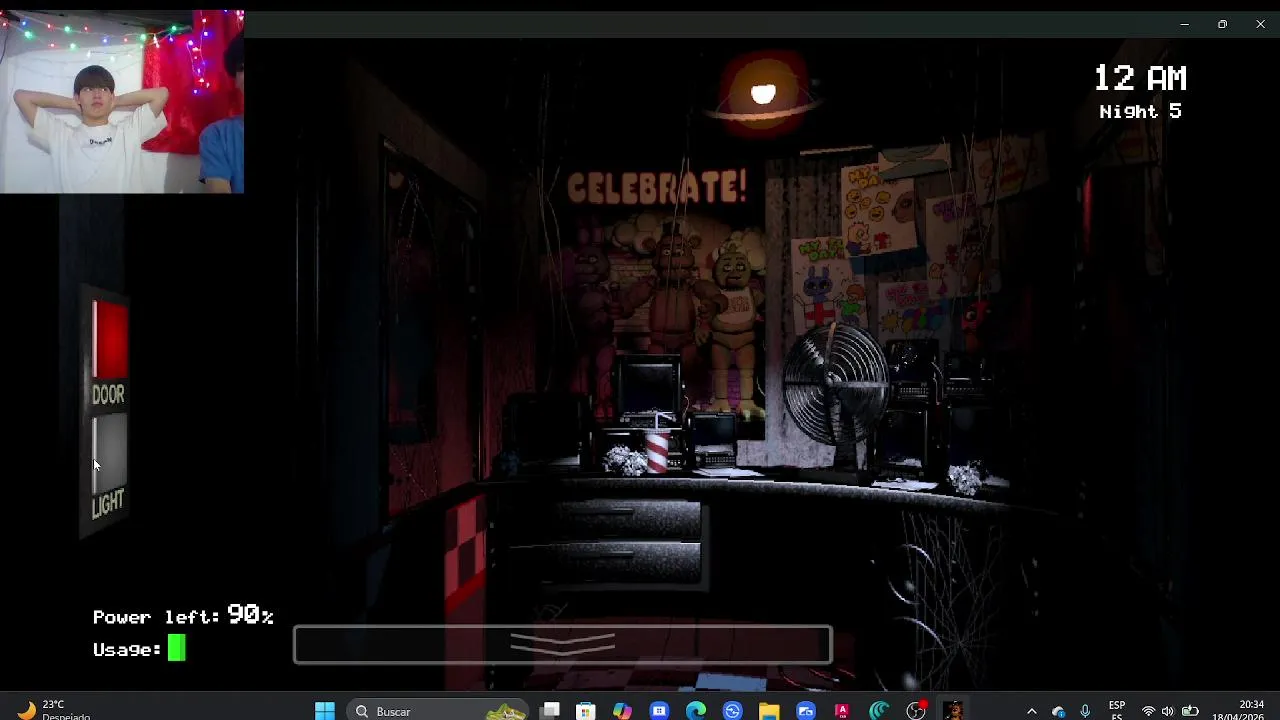This screenshot has width=1280, height=720.
Task: Open the clock and date 20:34
Action: point(1238,710)
